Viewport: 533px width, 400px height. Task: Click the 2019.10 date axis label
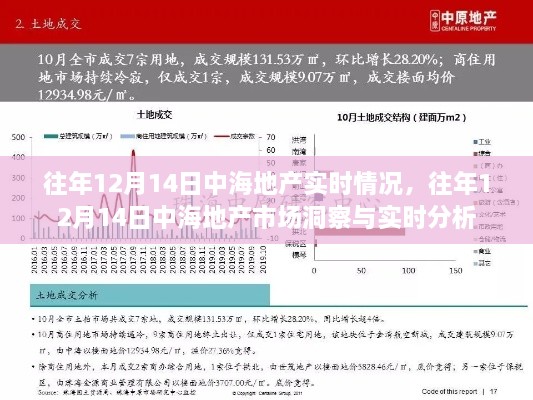[263, 259]
